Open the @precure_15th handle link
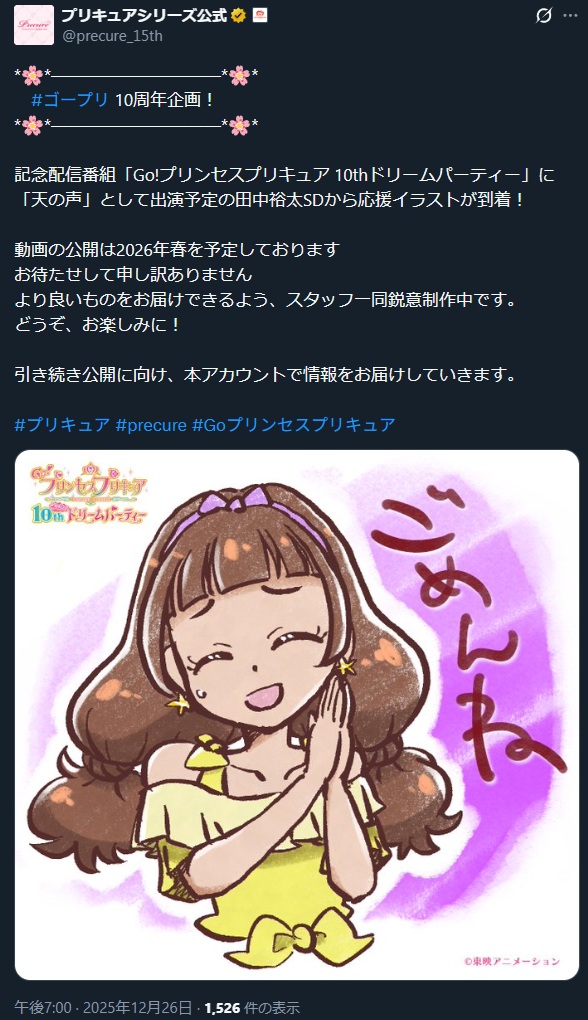Image resolution: width=588 pixels, height=1020 pixels. 112,36
